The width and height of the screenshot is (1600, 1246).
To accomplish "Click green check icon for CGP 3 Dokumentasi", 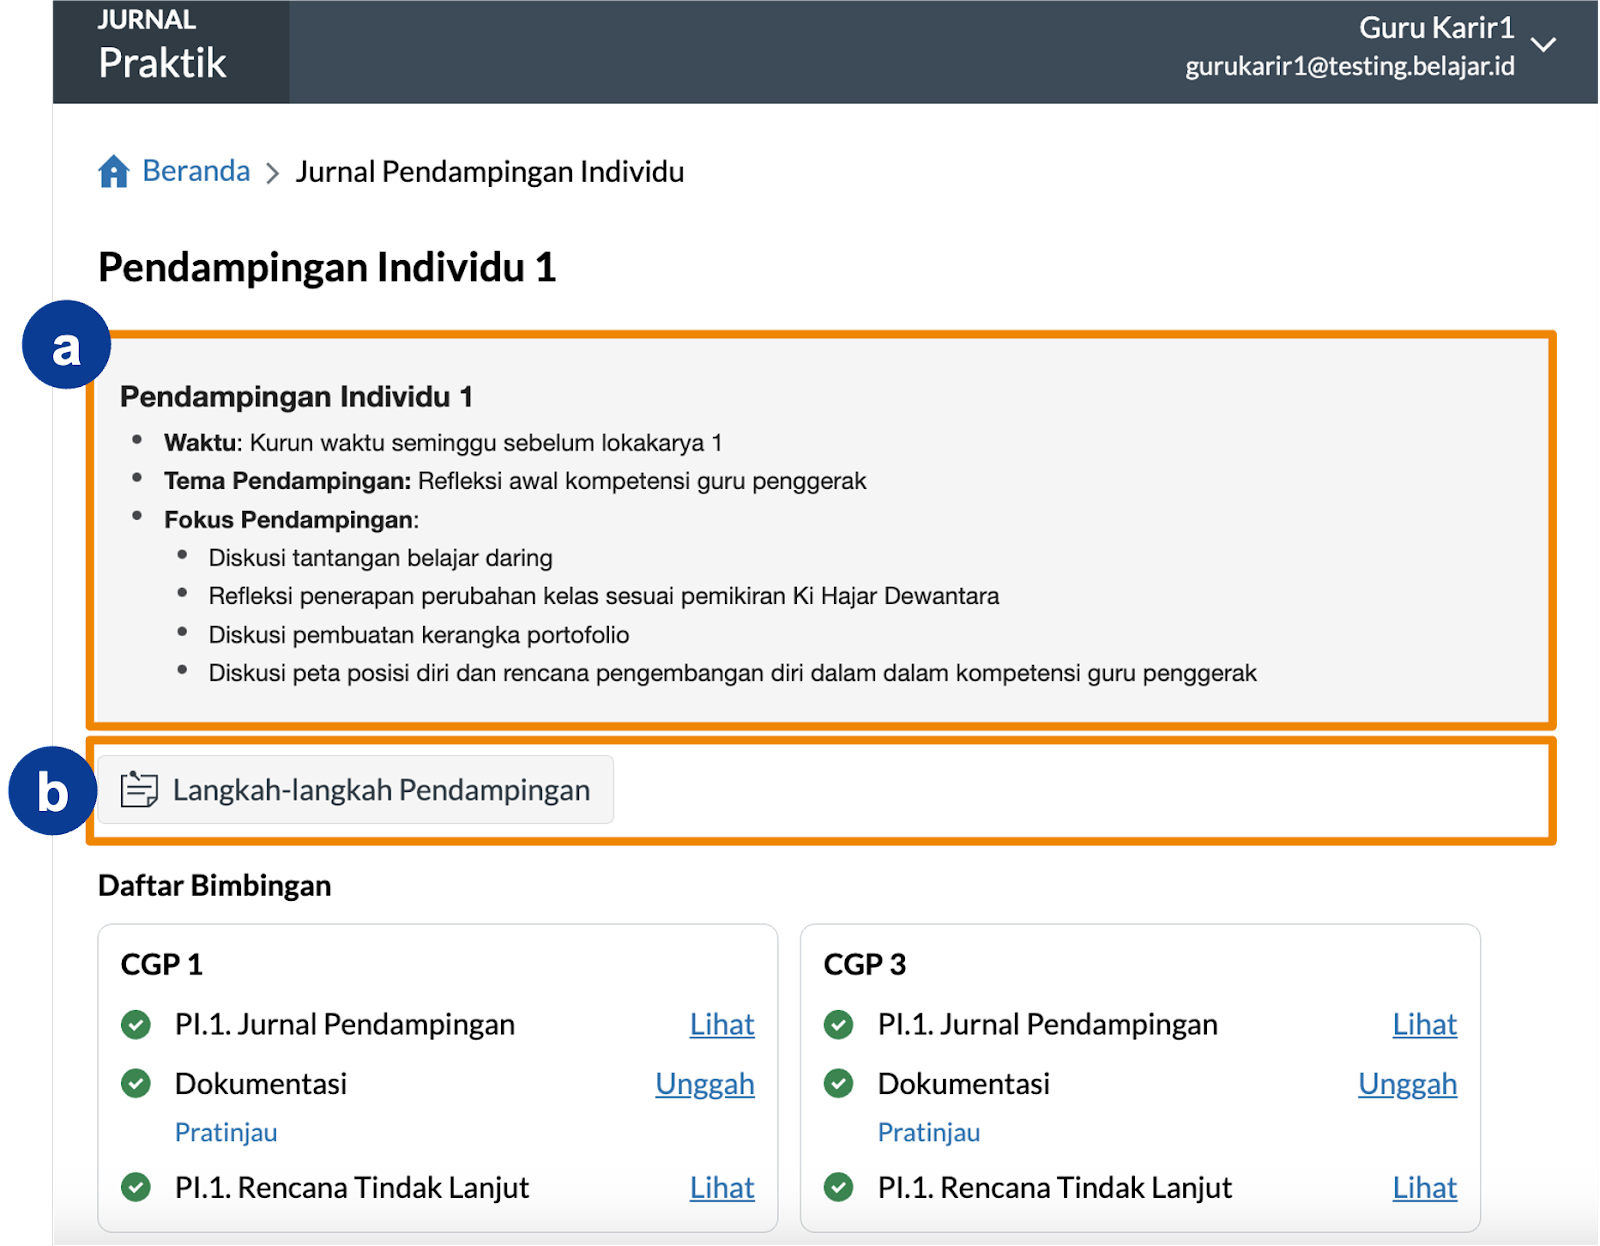I will 839,1083.
